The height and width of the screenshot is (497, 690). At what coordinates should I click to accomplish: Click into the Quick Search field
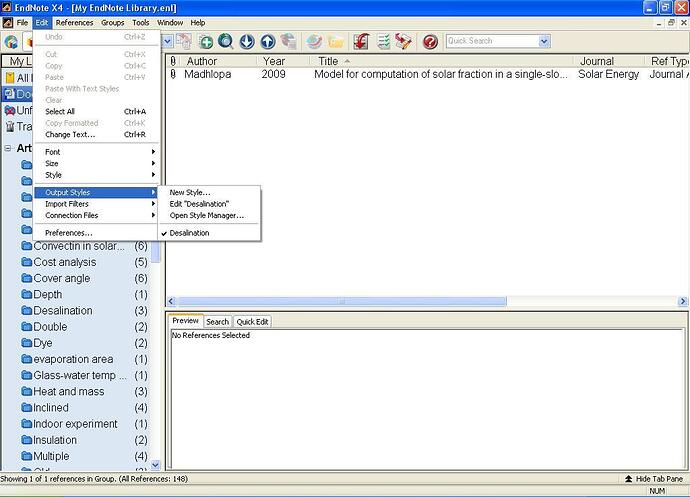492,41
